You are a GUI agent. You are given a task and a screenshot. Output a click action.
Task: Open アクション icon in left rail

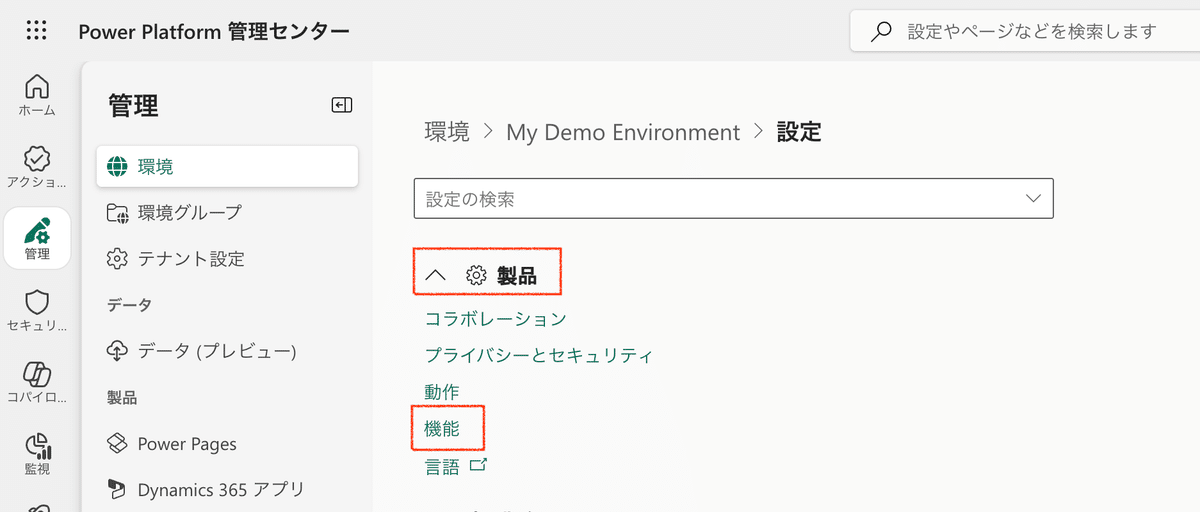(37, 167)
